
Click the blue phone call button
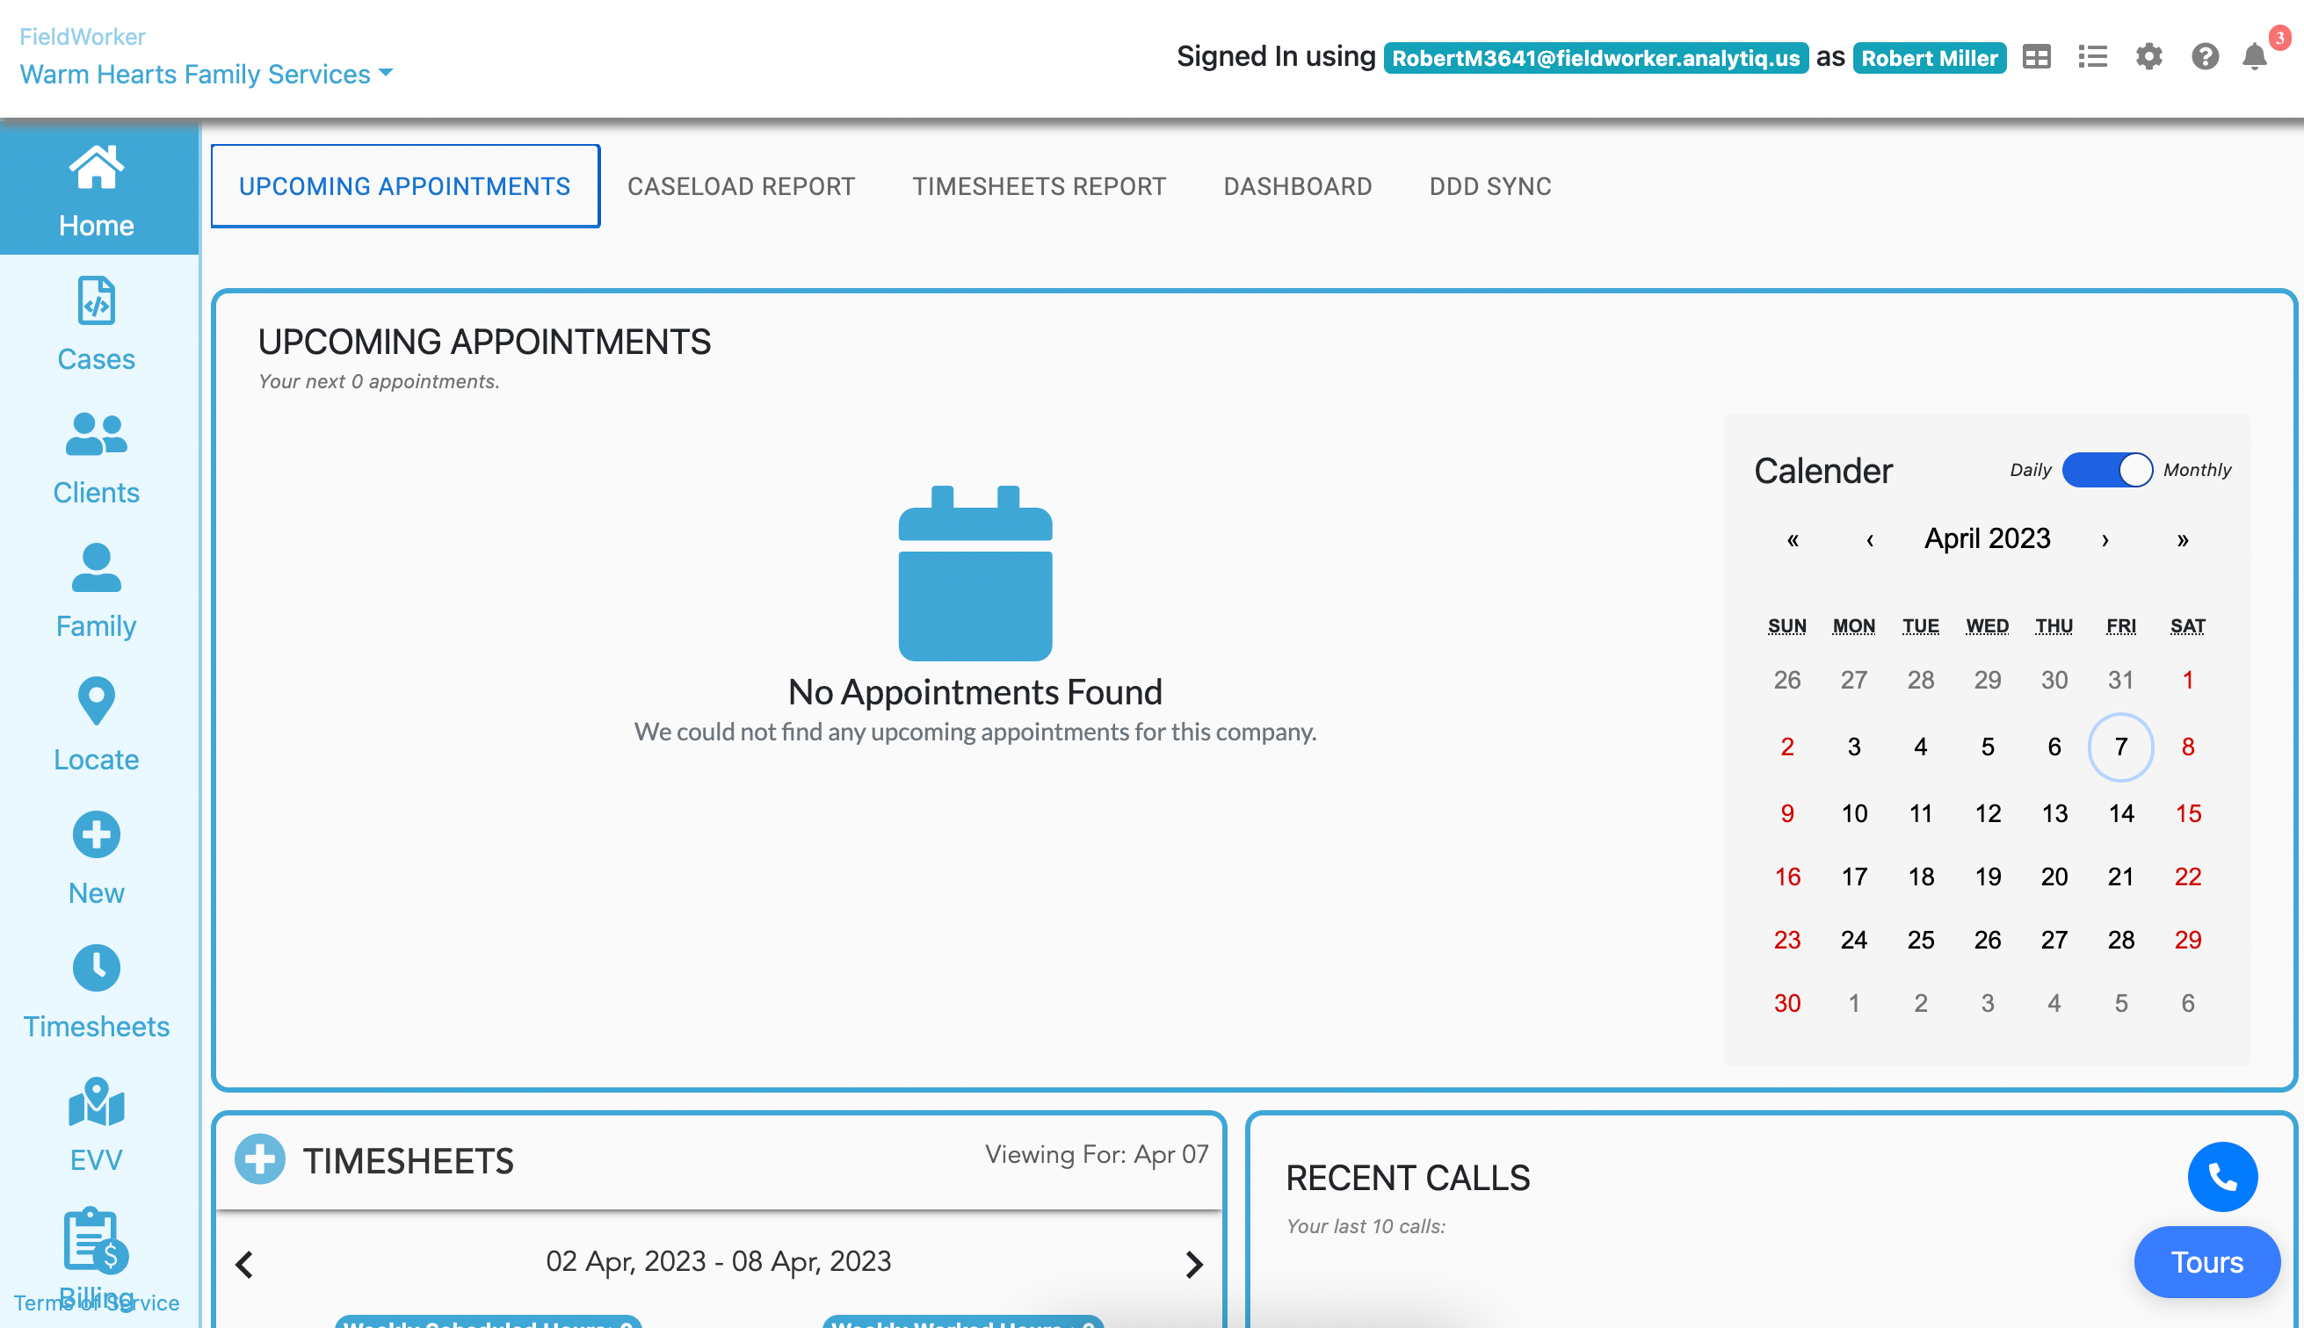click(x=2221, y=1176)
